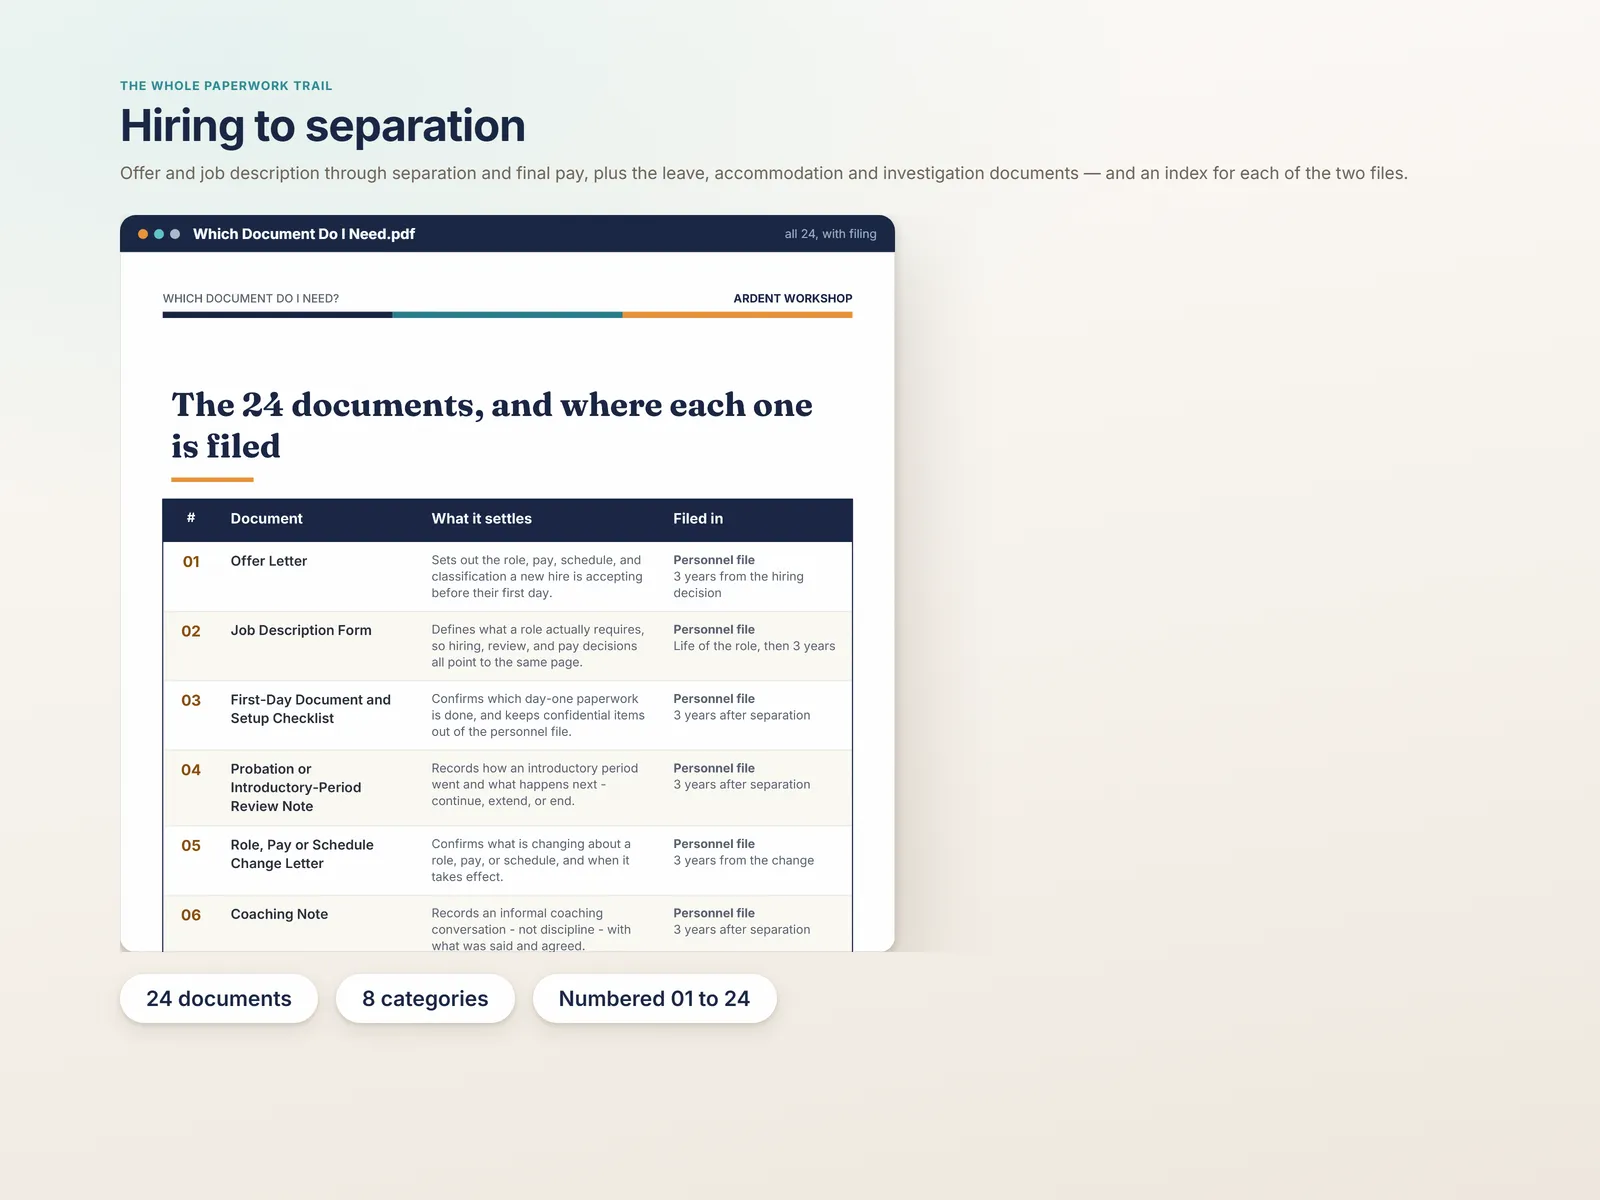
Task: Click row number '02'
Action: (191, 631)
